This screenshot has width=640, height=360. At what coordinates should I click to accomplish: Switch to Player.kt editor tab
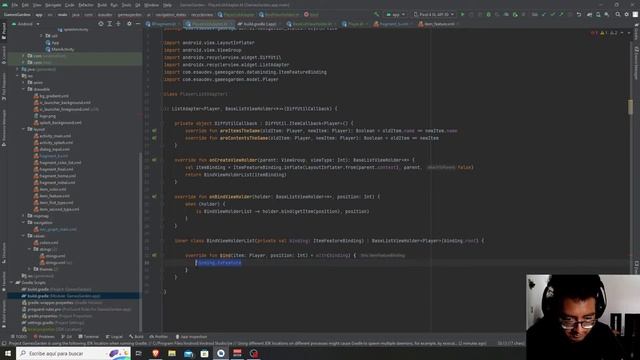tap(354, 24)
